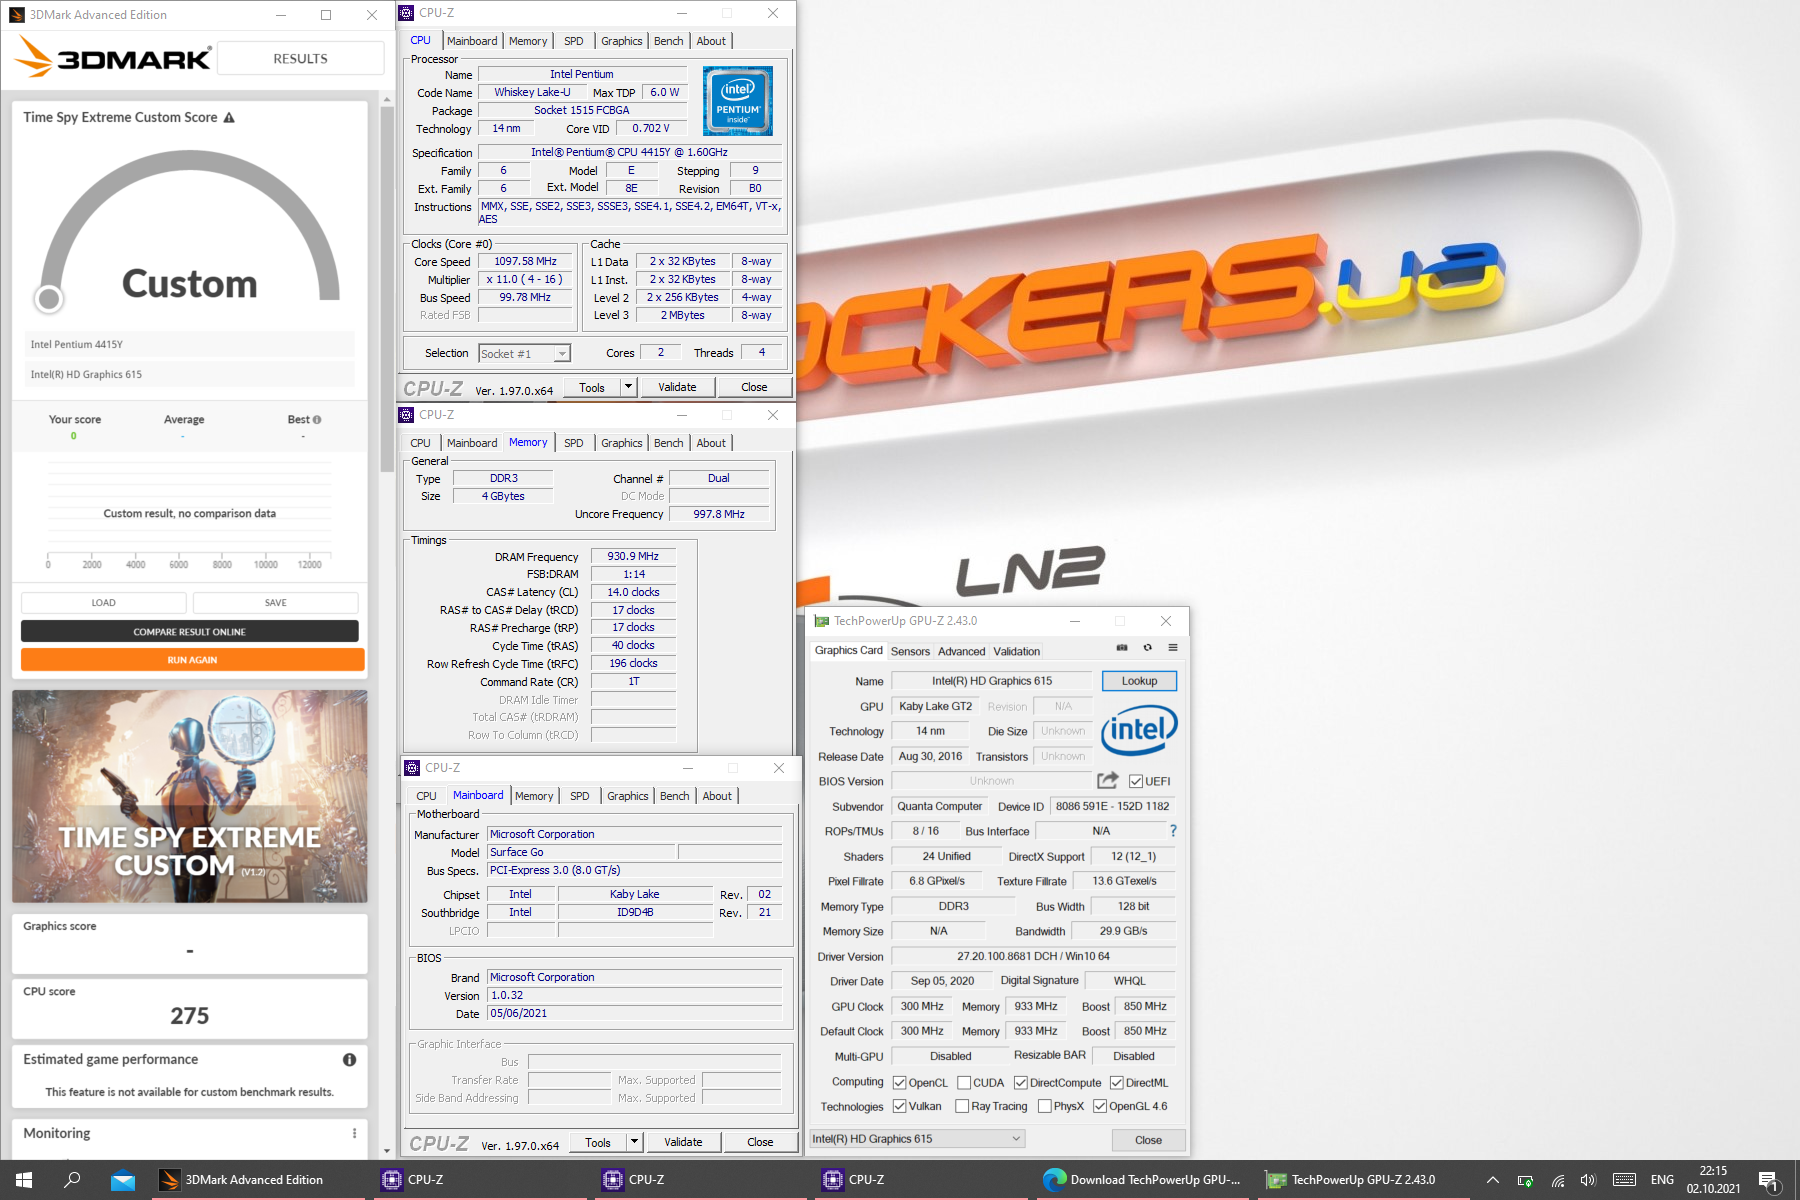The image size is (1800, 1200).
Task: Expand Tools dropdown arrow in bottom CPU-Z window
Action: click(635, 1142)
